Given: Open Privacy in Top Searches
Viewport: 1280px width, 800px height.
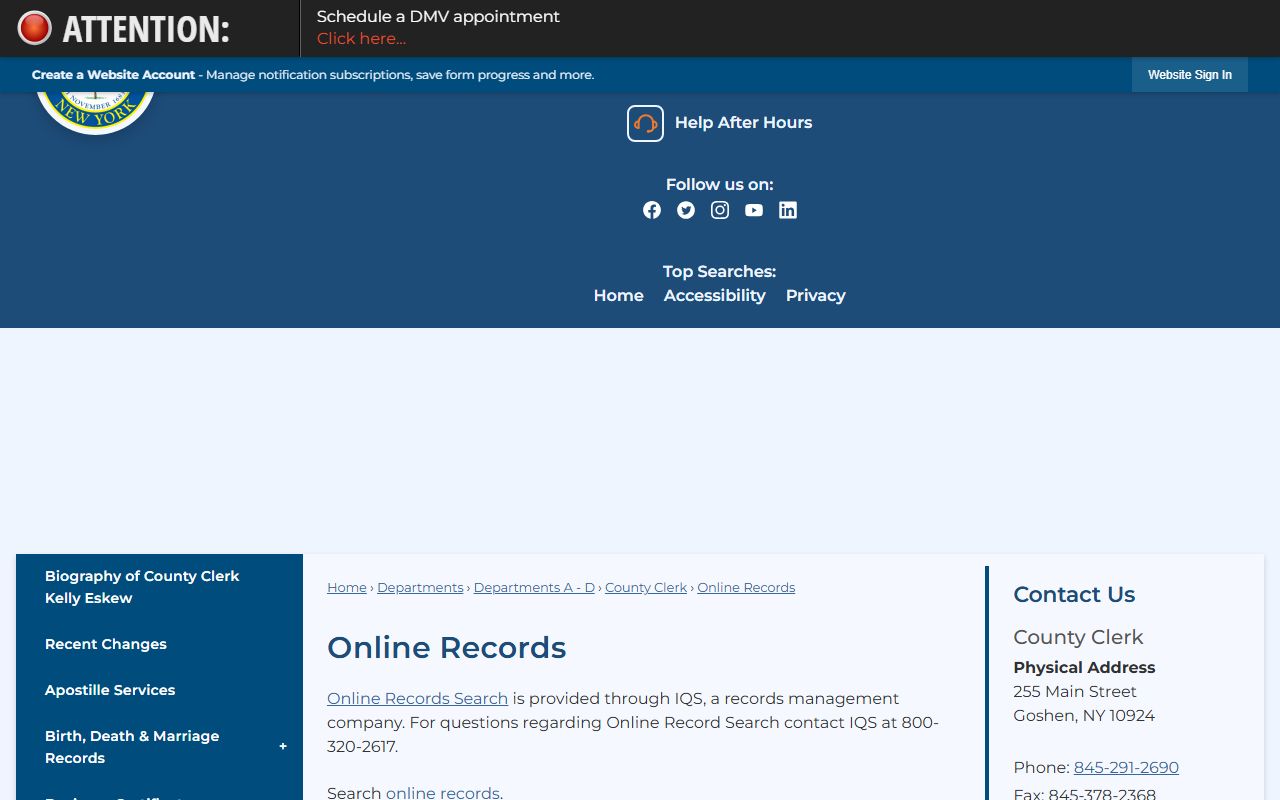Looking at the screenshot, I should [816, 296].
